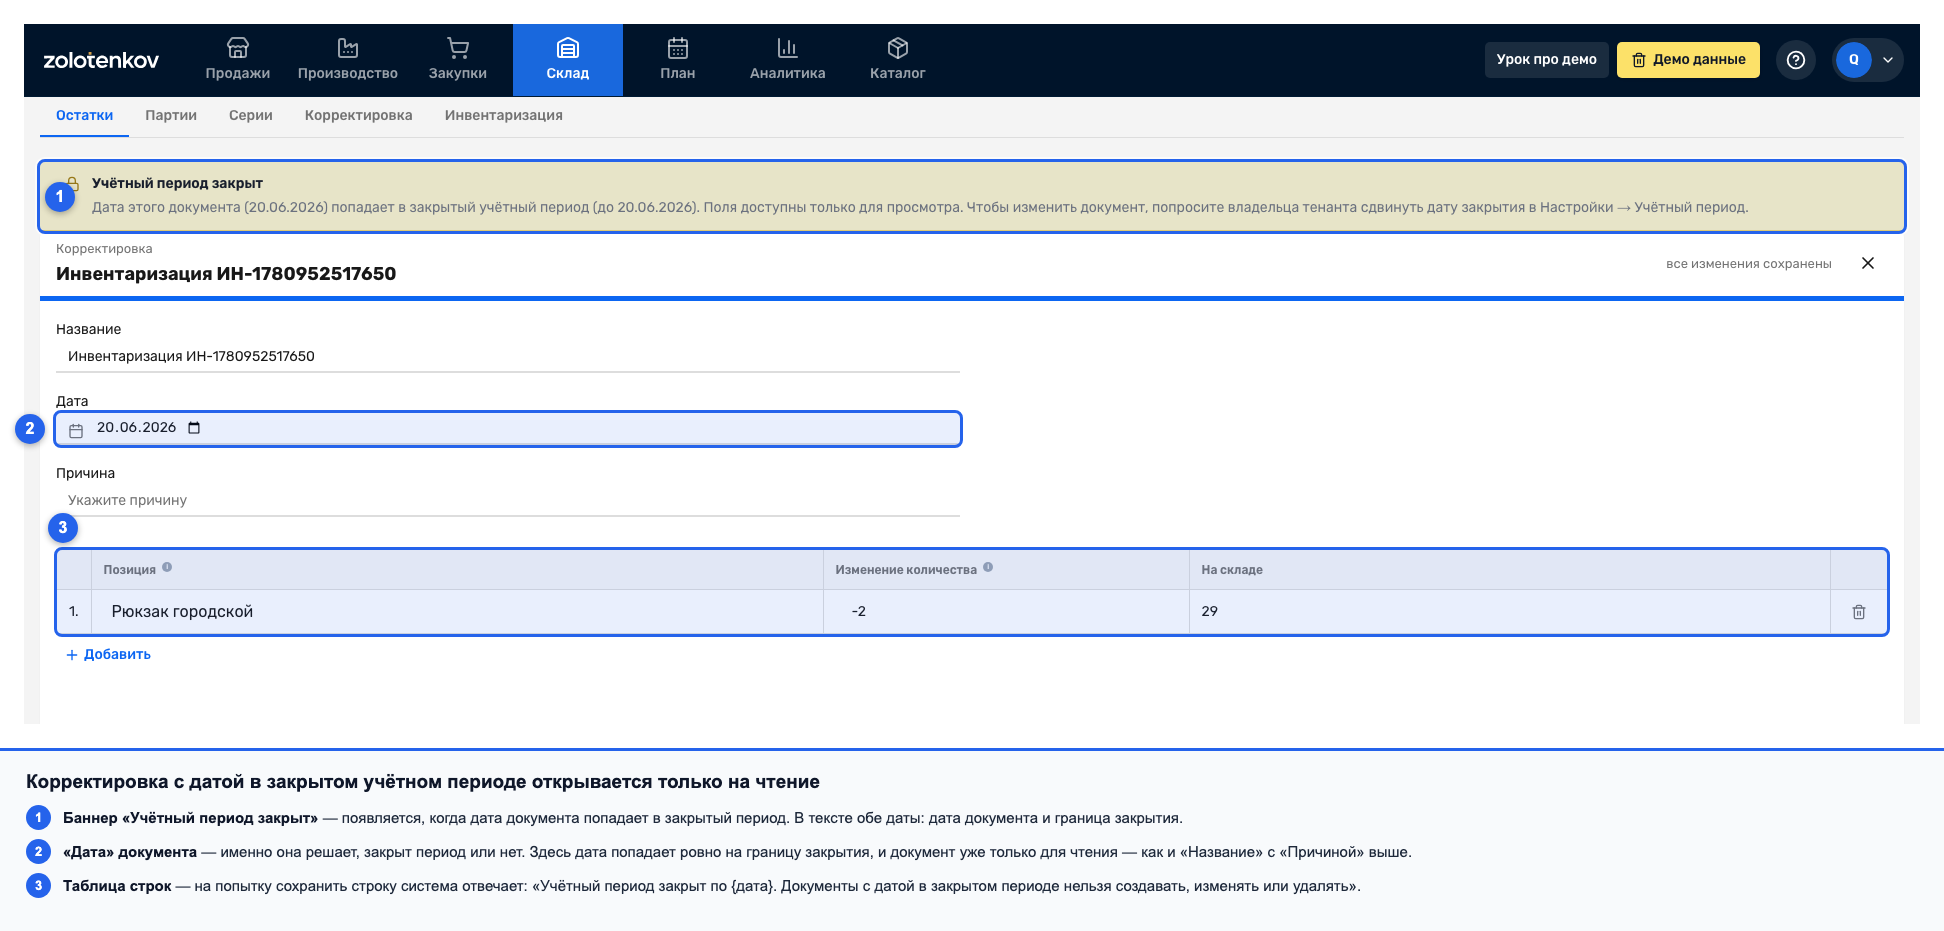
Task: Click the Добавить link
Action: (x=108, y=655)
